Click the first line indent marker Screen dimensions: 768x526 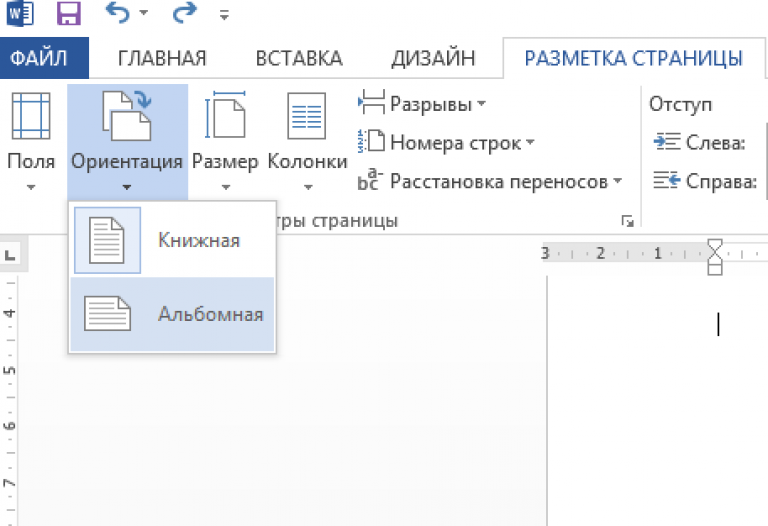coord(715,246)
